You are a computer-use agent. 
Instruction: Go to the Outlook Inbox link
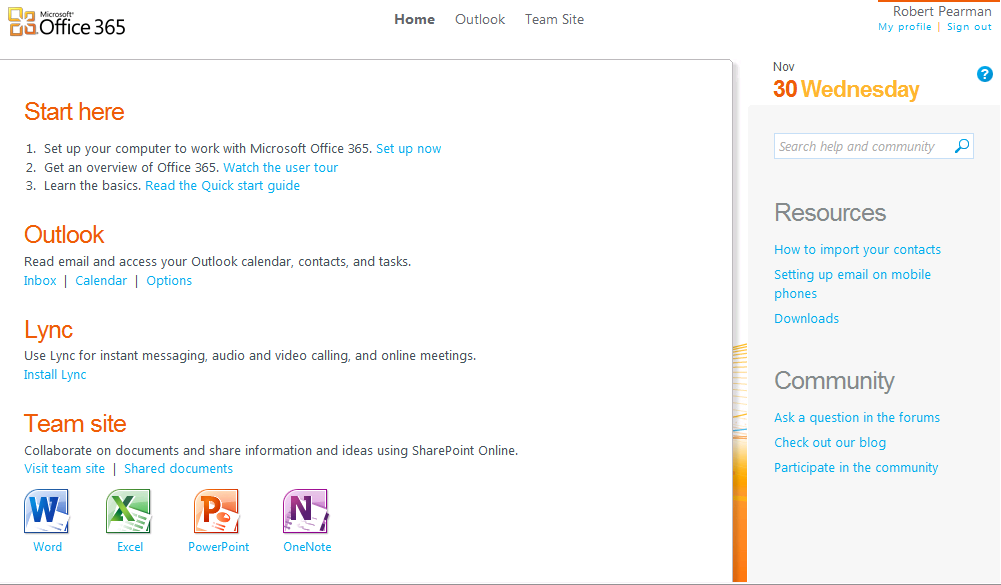(40, 281)
